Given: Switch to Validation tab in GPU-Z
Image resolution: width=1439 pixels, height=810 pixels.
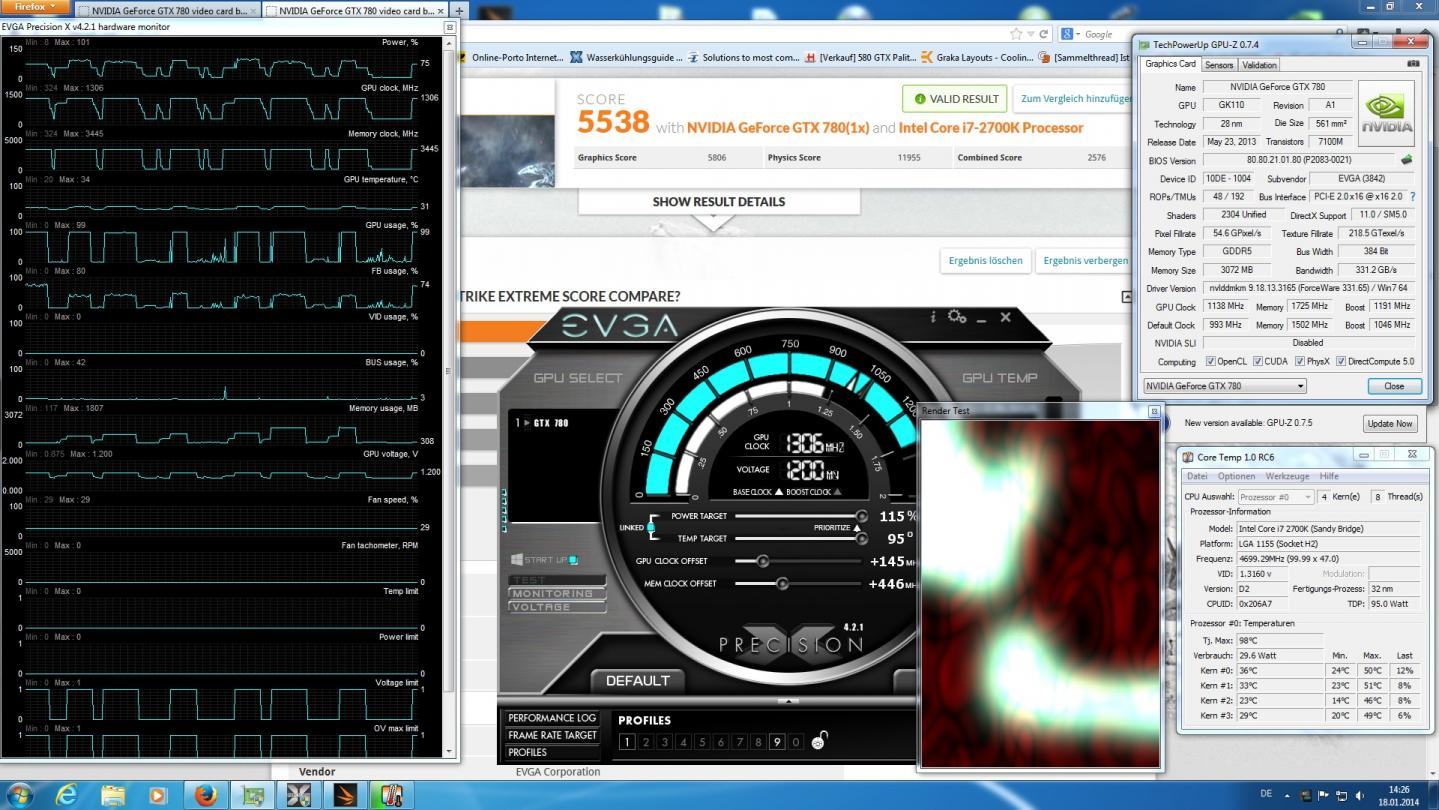Looking at the screenshot, I should [x=1259, y=65].
